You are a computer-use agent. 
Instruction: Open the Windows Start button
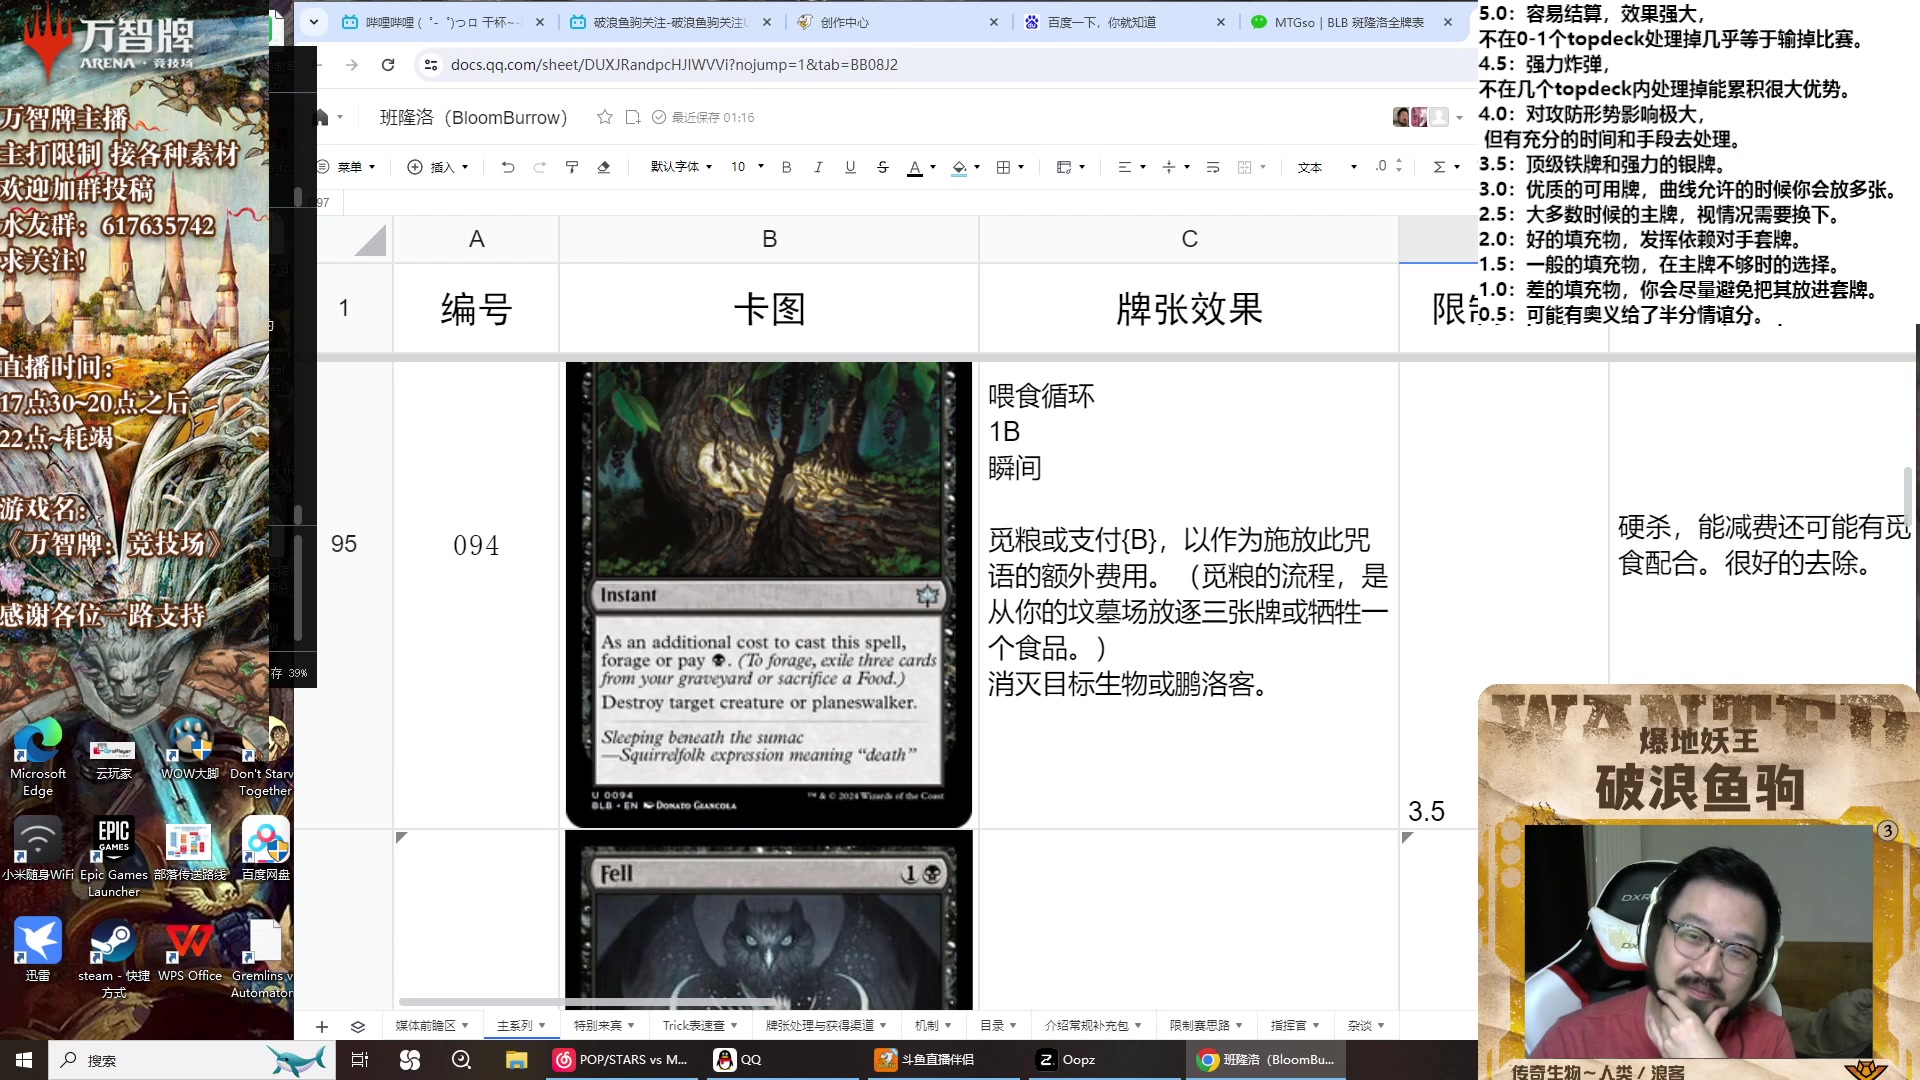(24, 1060)
